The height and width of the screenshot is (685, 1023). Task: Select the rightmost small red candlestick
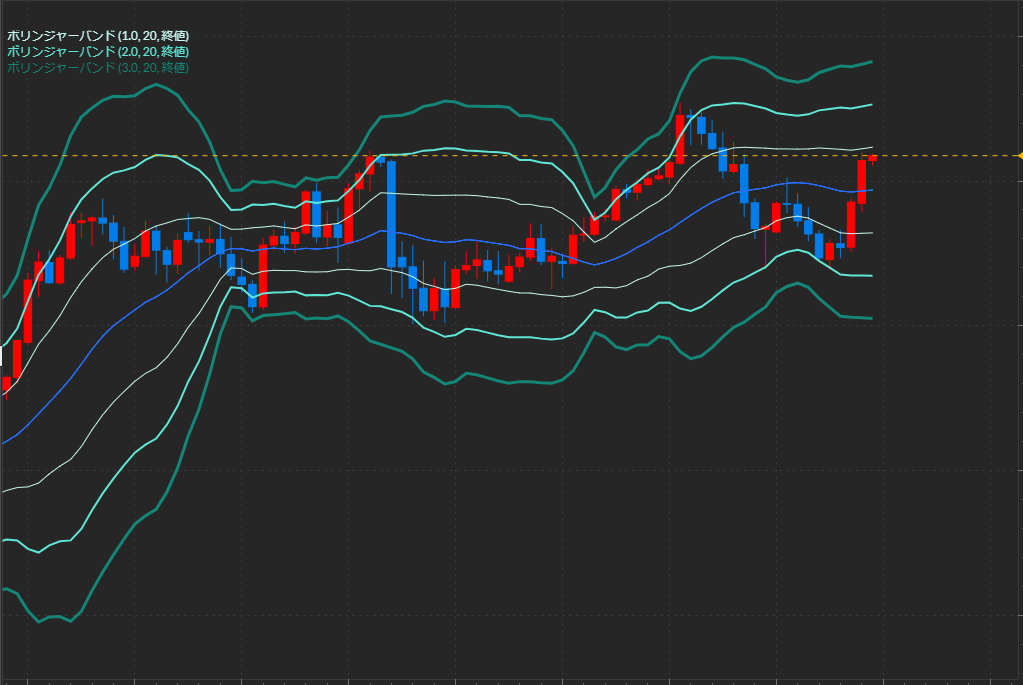click(873, 158)
